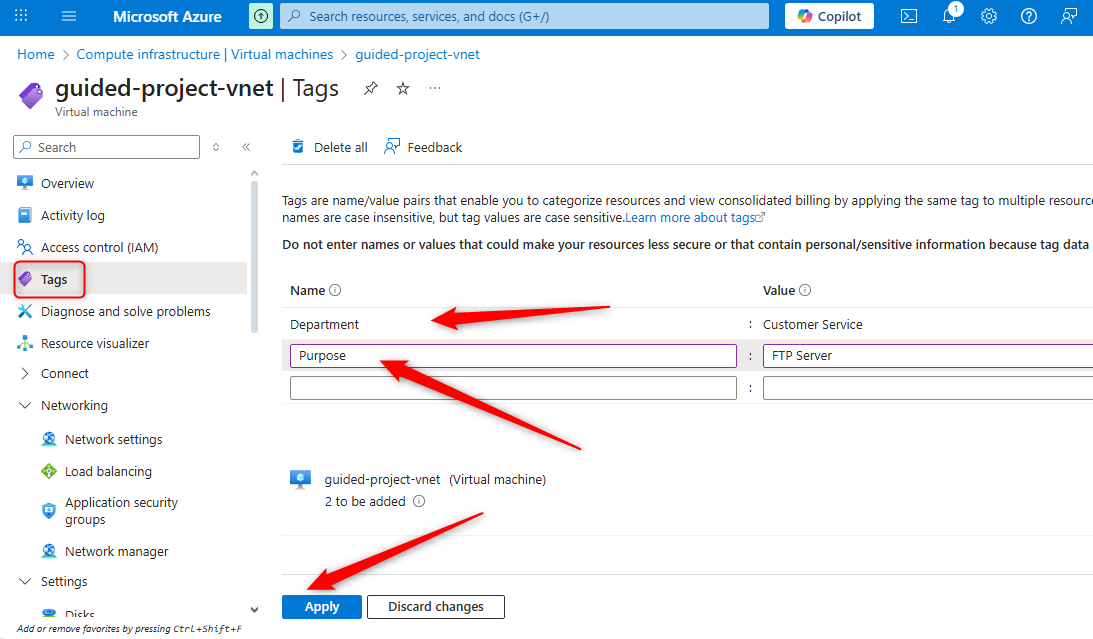The height and width of the screenshot is (639, 1093).
Task: Click the purple tag icon by page title
Action: click(x=31, y=95)
